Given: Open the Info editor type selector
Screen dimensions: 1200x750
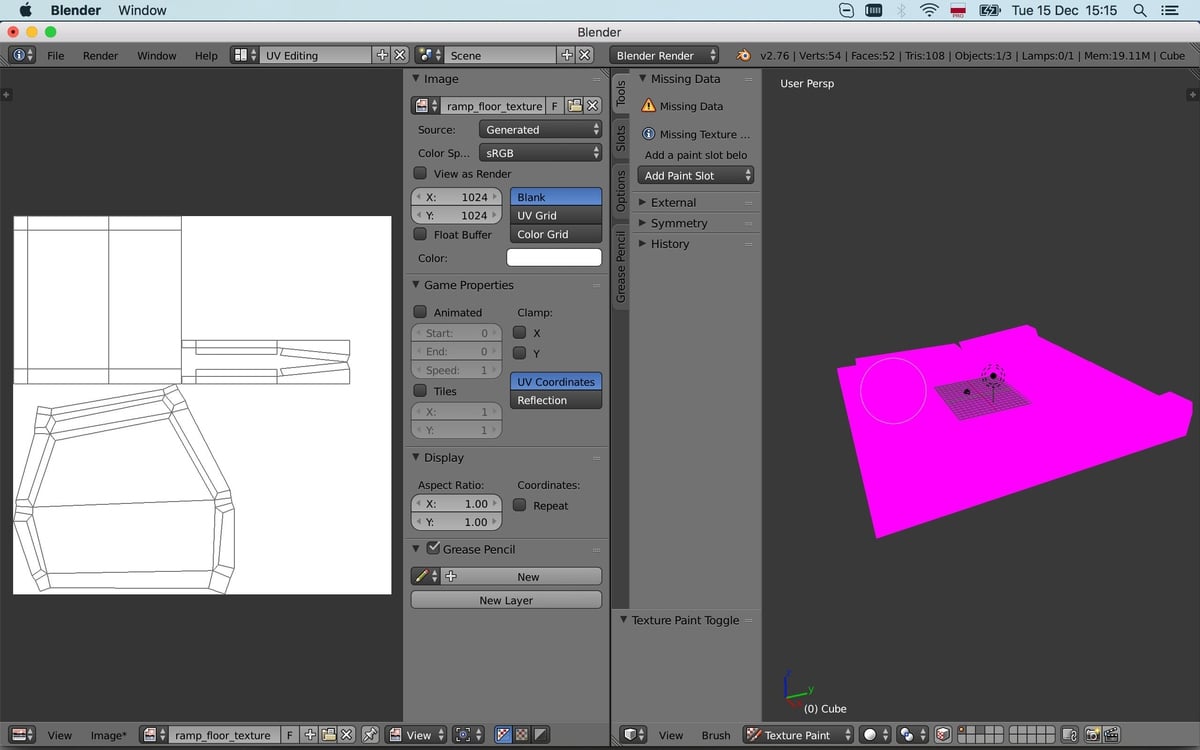Looking at the screenshot, I should [x=21, y=55].
